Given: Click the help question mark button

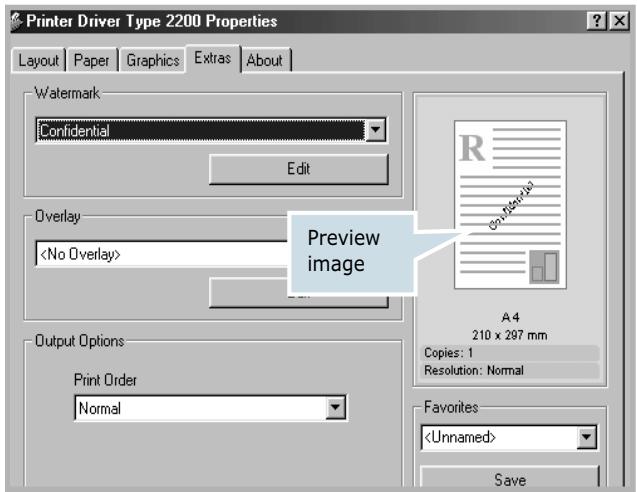Looking at the screenshot, I should [596, 20].
